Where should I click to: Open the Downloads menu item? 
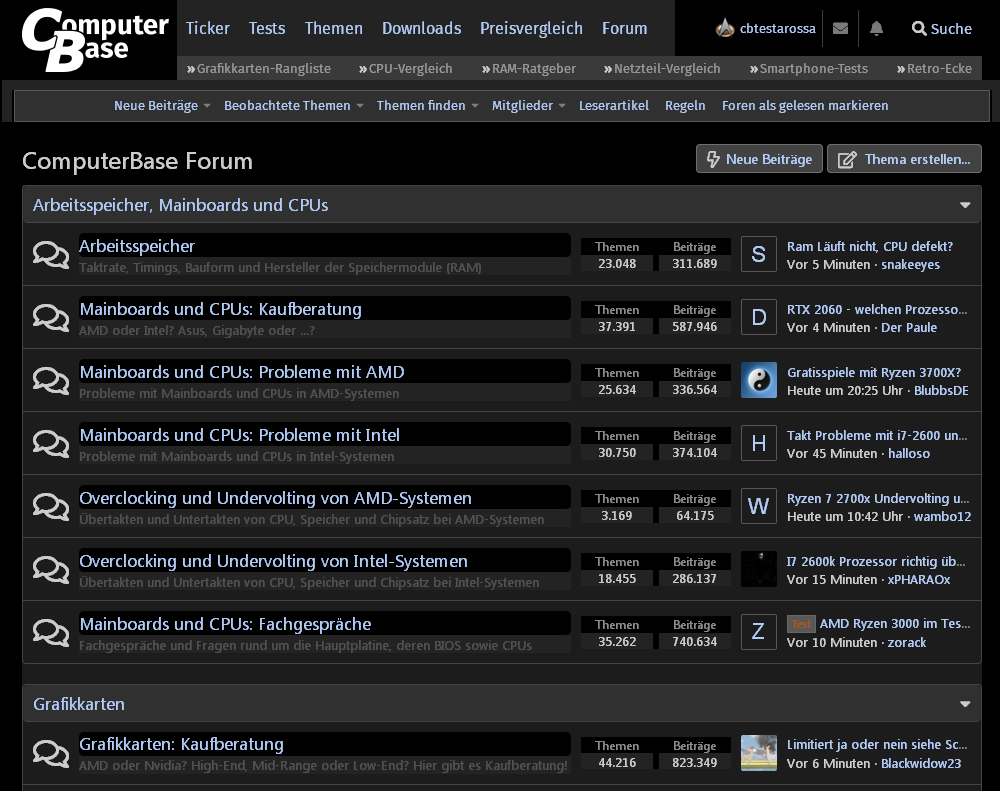[x=422, y=29]
